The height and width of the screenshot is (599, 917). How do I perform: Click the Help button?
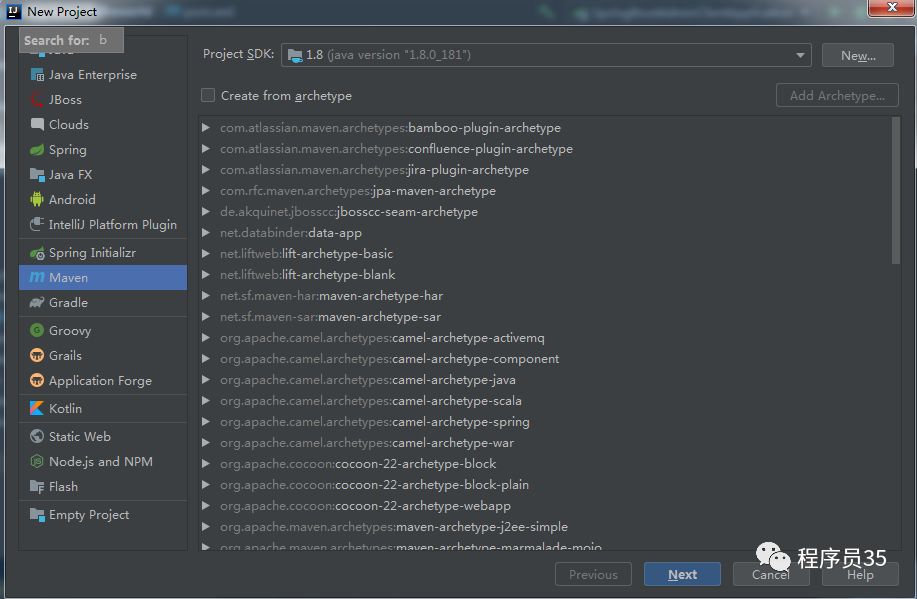pyautogui.click(x=860, y=574)
